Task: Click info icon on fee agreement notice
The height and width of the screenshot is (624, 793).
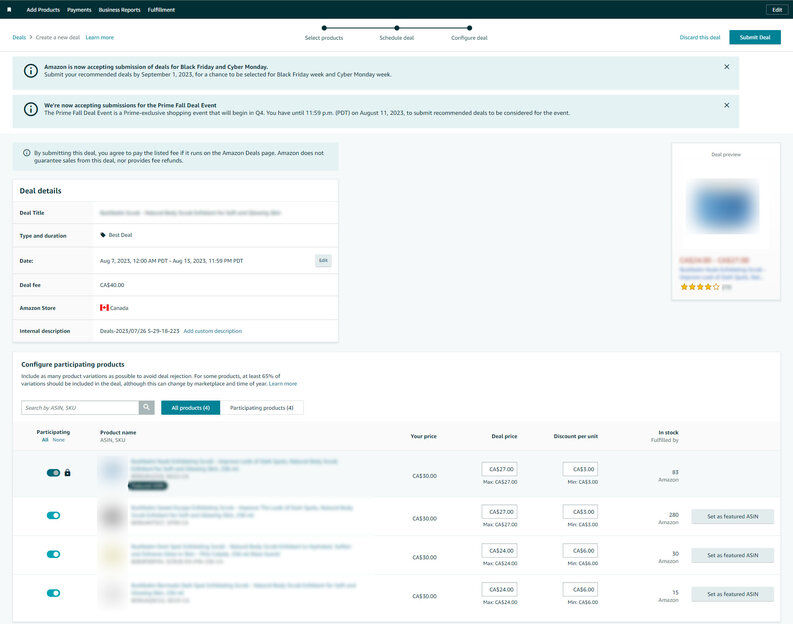Action: [x=26, y=153]
